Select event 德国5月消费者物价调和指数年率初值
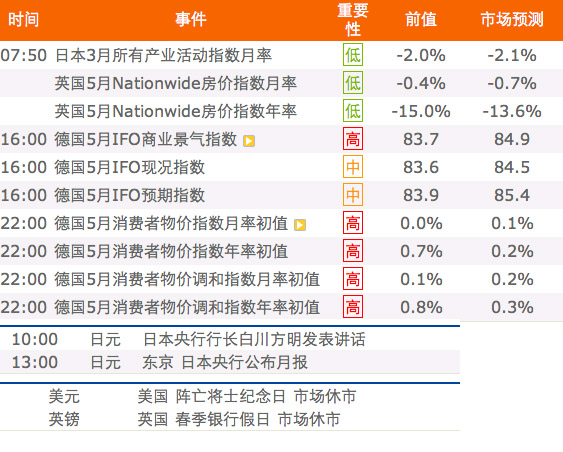Screen dimensions: 563x452 [x=187, y=307]
